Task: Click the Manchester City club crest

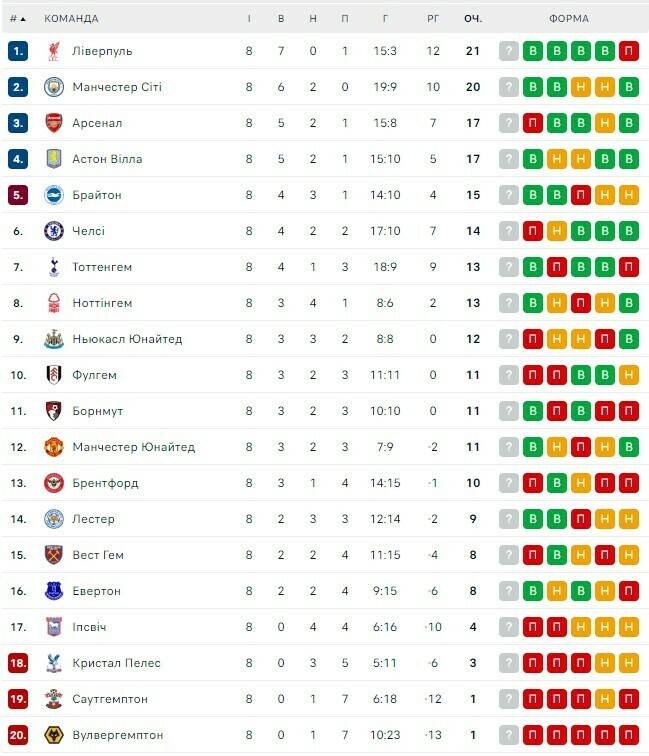Action: [x=54, y=87]
